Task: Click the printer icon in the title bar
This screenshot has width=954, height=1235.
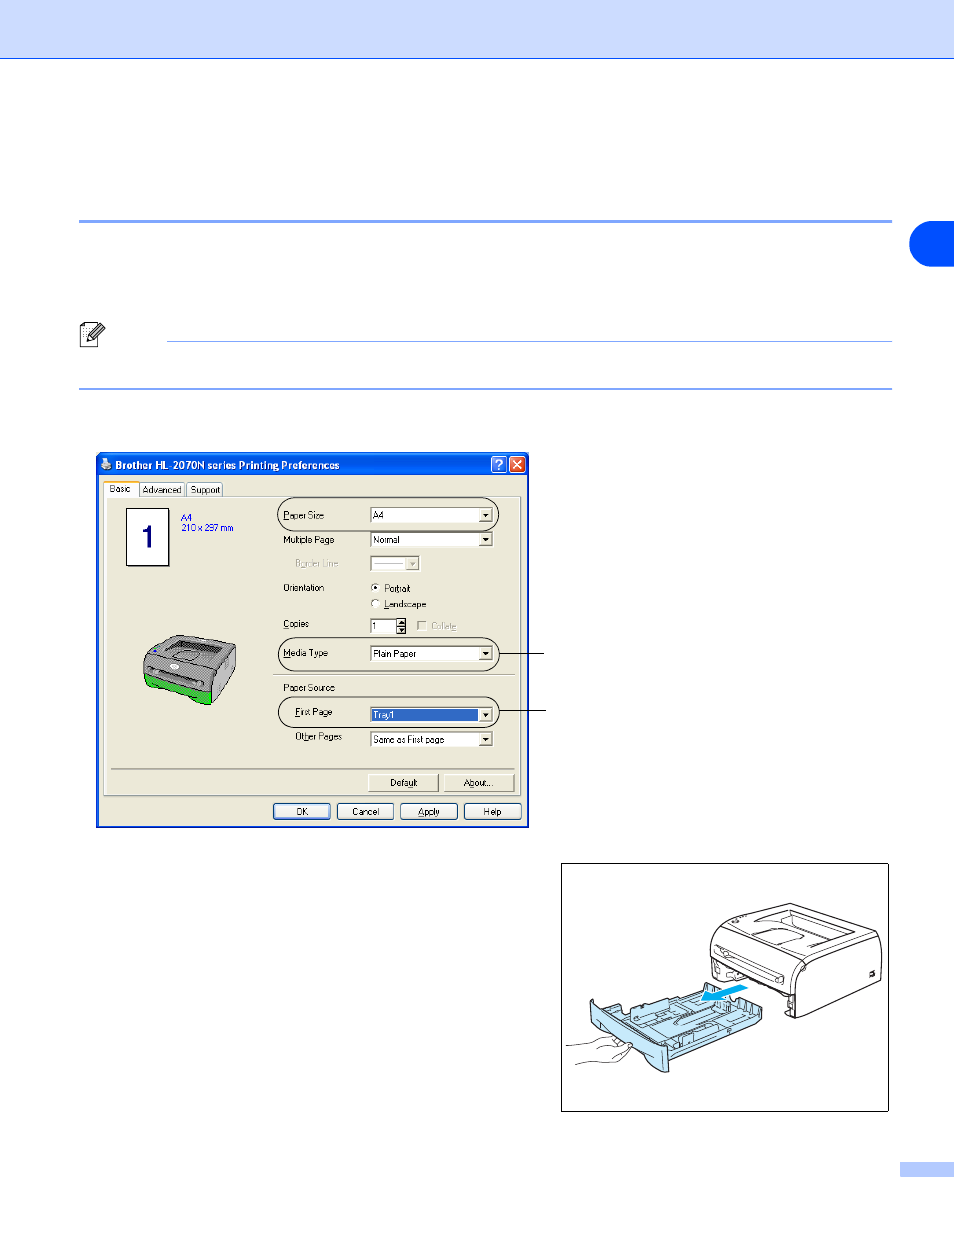Action: [106, 464]
